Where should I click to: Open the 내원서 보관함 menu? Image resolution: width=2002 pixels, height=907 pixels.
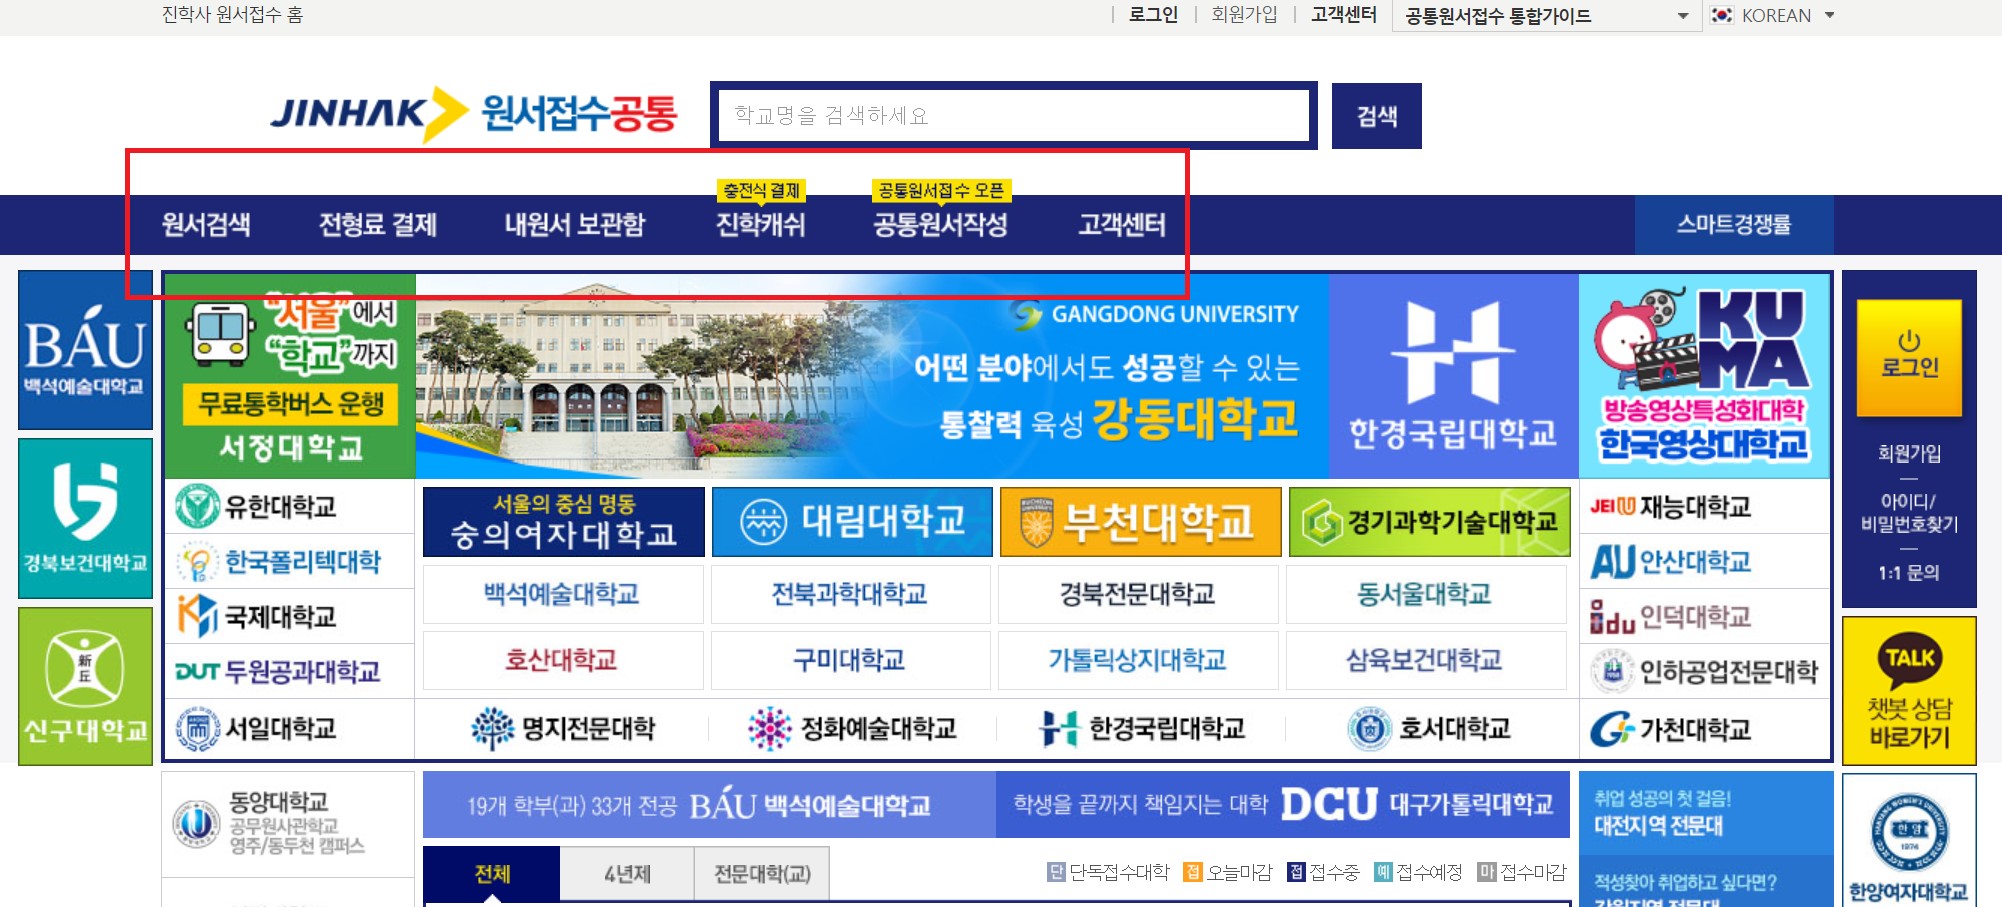point(575,225)
